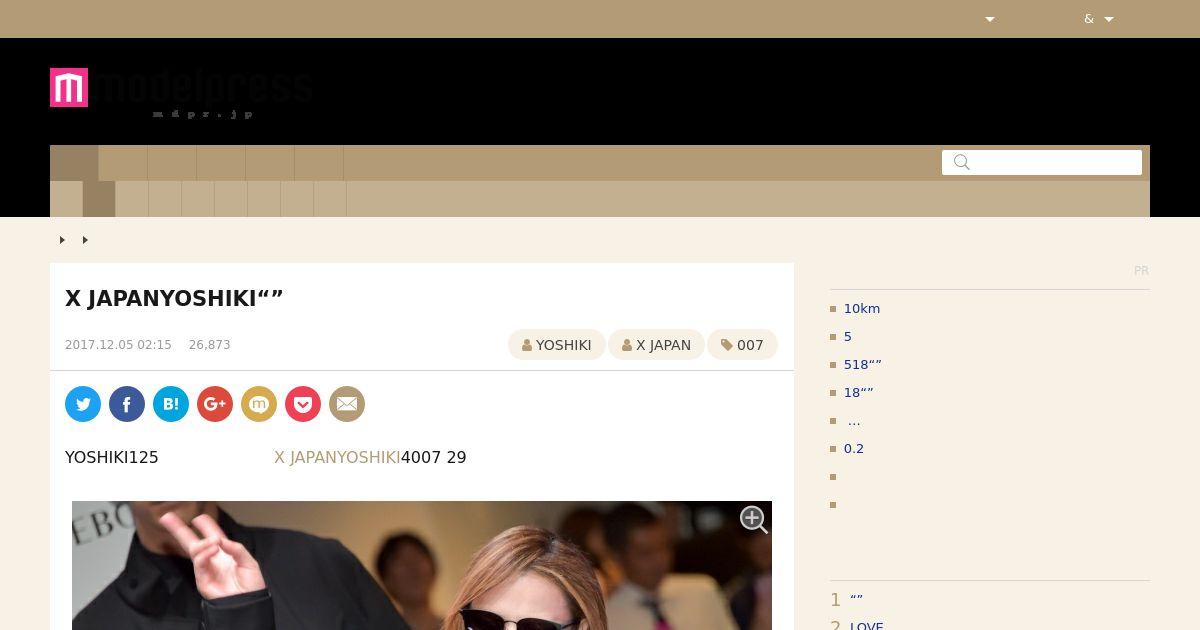Share article on Facebook
This screenshot has height=630, width=1200.
click(127, 404)
